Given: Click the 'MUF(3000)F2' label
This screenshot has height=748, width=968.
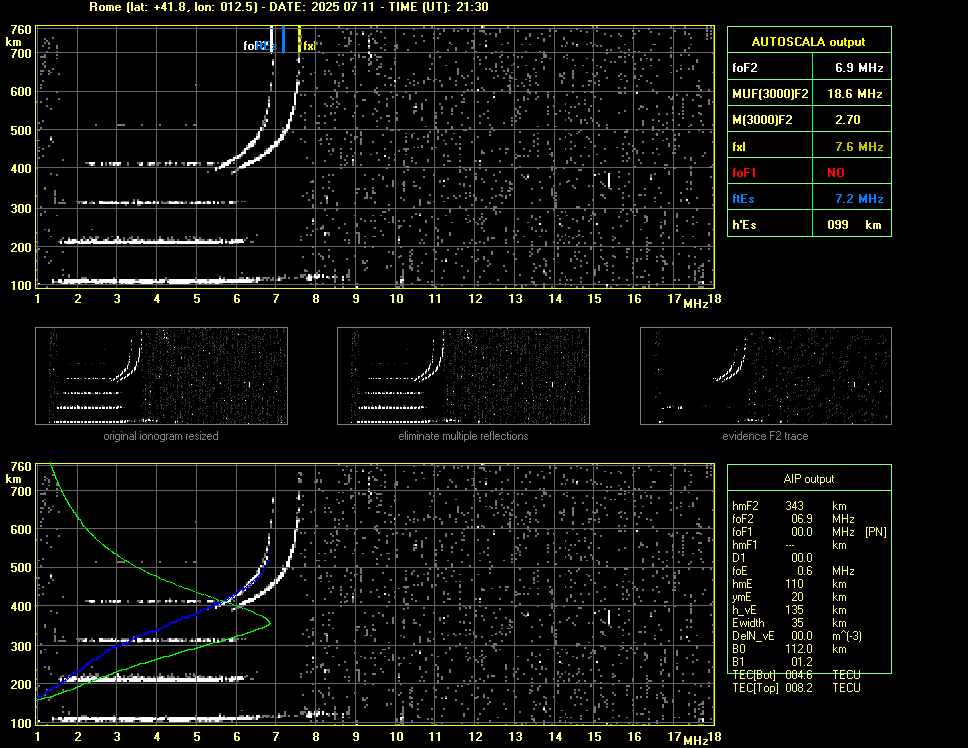Looking at the screenshot, I should pyautogui.click(x=770, y=94).
